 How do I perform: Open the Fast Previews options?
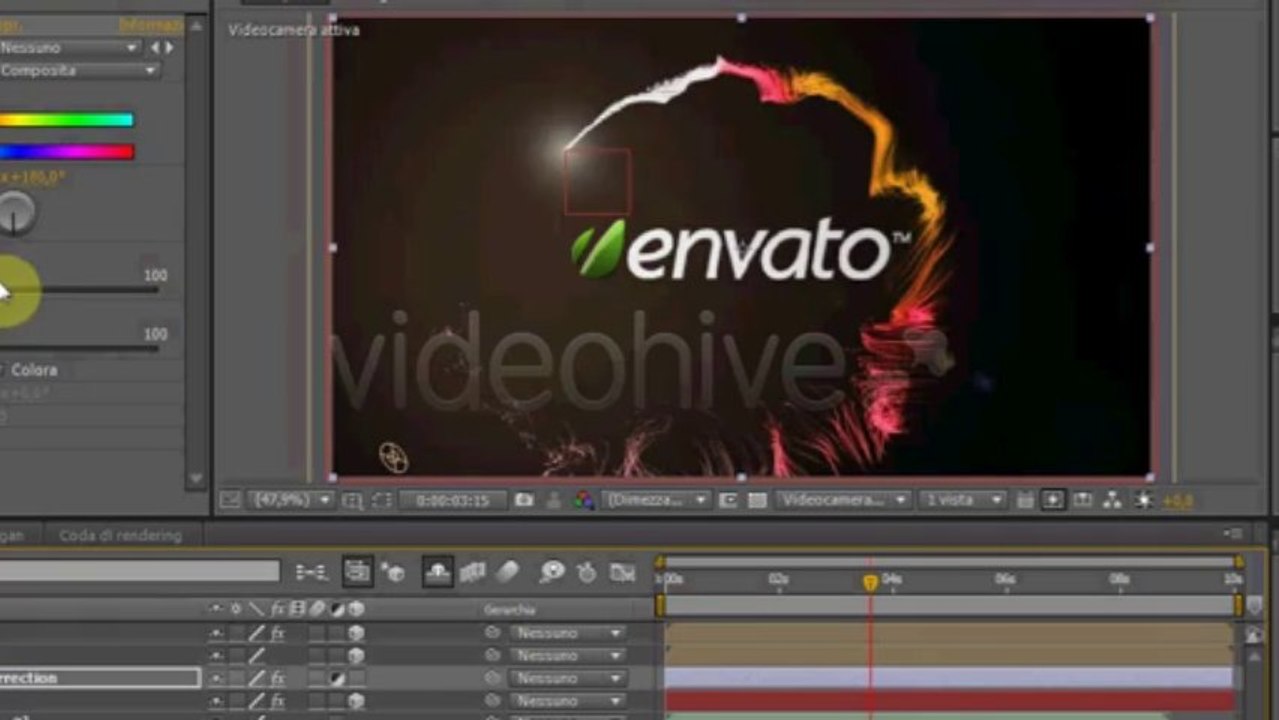(x=1052, y=500)
